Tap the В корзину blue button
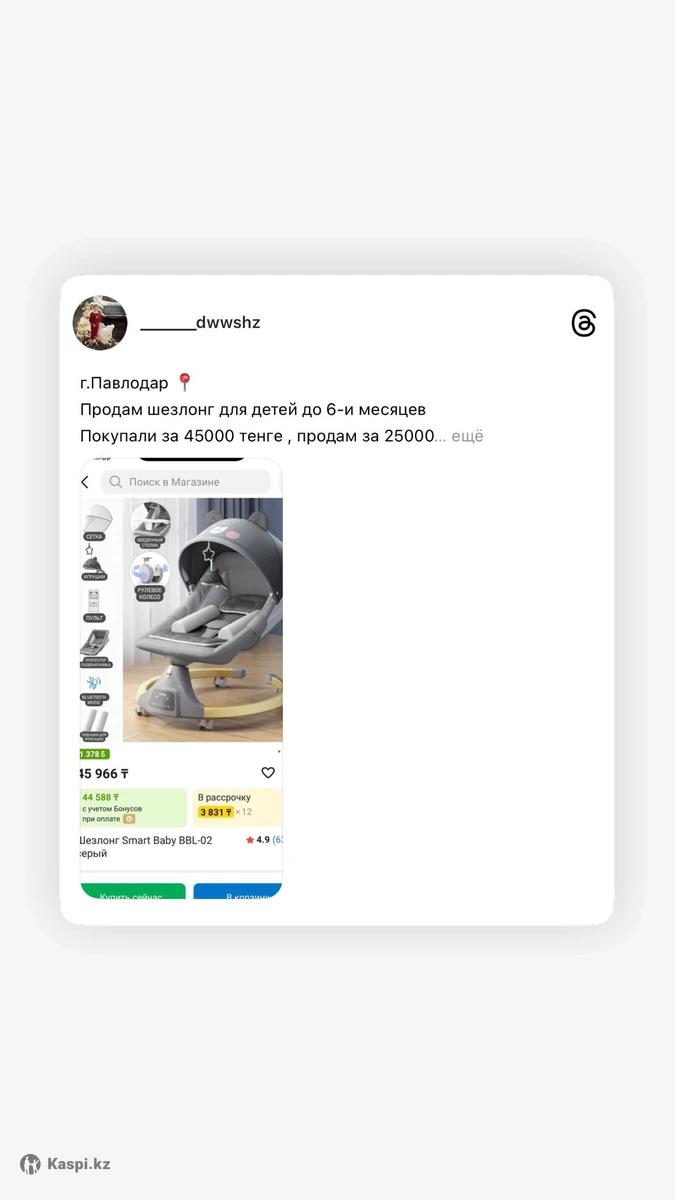 click(x=238, y=892)
